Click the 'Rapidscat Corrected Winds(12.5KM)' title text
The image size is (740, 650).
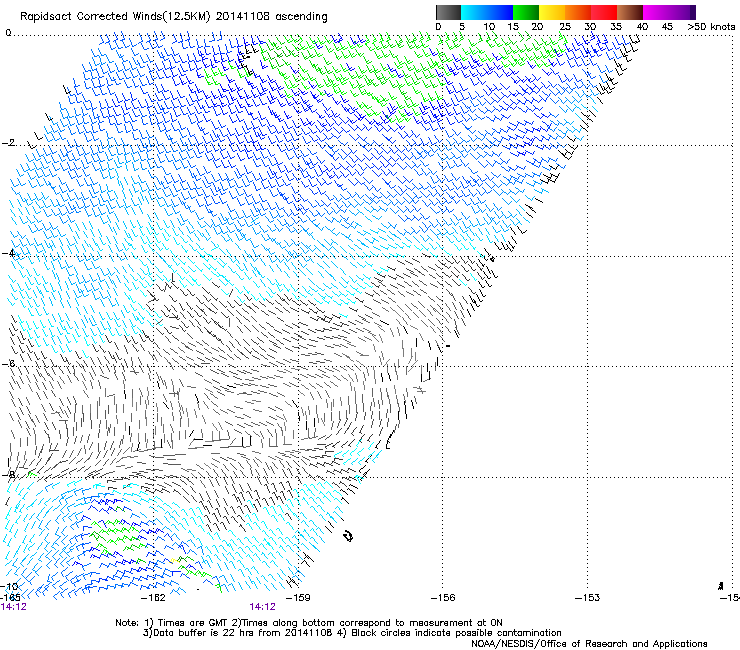[x=116, y=17]
